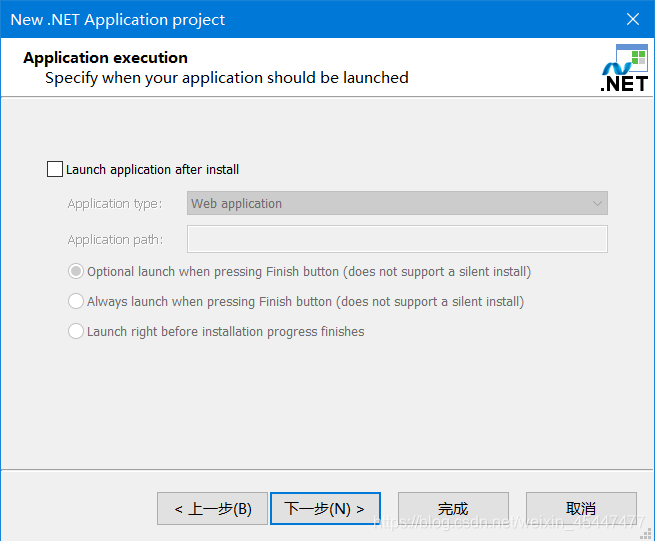Close the New .NET Application project dialog
655x541 pixels.
633,19
